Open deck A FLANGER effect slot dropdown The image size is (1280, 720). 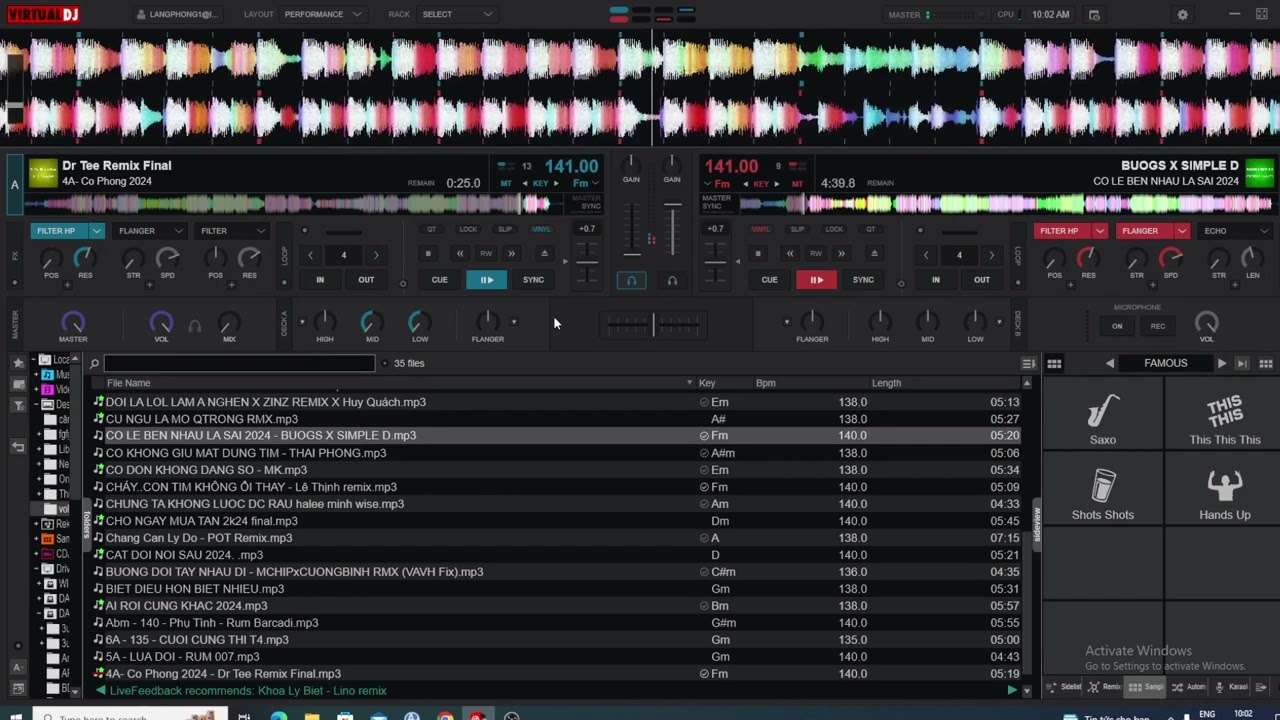tap(178, 231)
